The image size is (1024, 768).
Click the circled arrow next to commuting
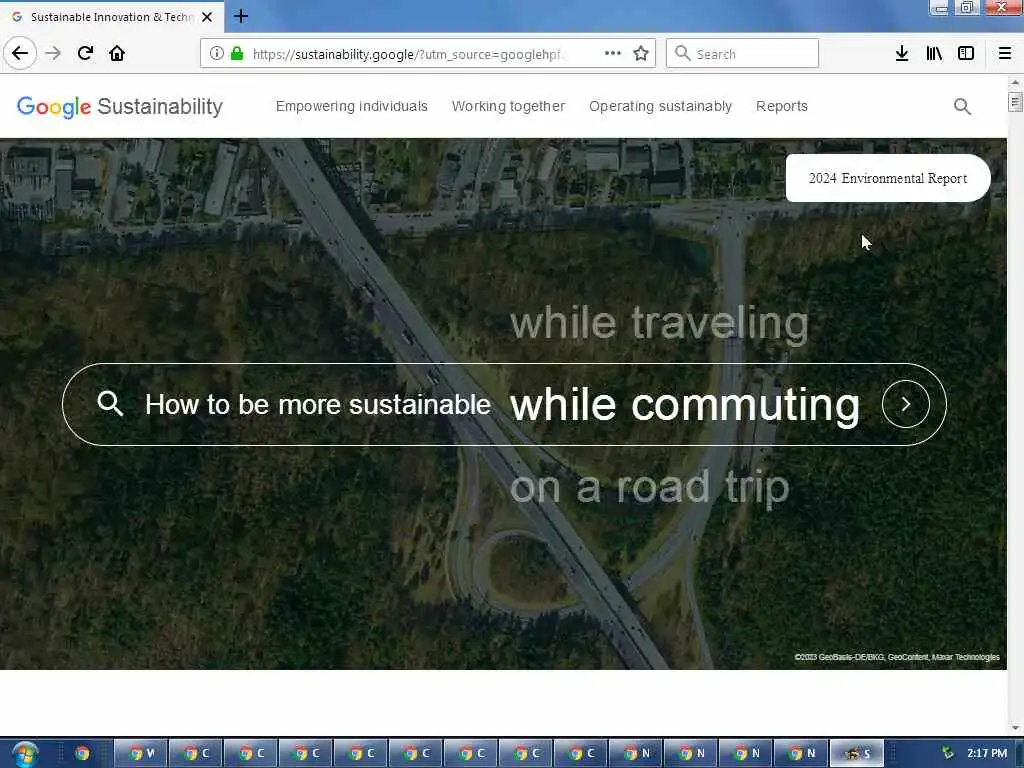point(906,404)
